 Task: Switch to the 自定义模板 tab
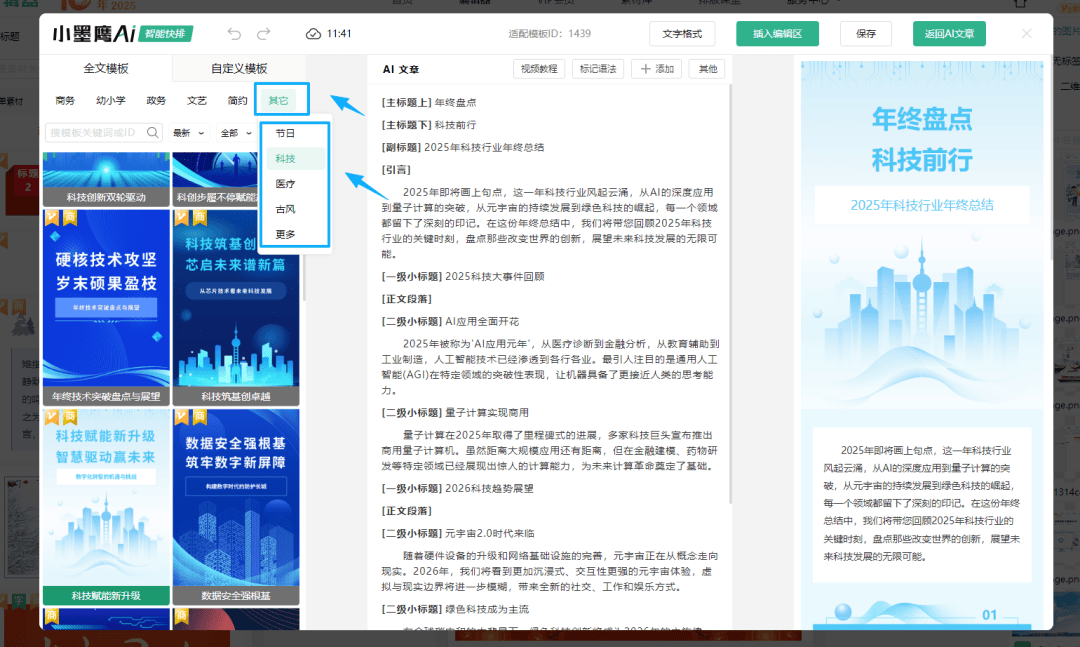click(x=239, y=69)
